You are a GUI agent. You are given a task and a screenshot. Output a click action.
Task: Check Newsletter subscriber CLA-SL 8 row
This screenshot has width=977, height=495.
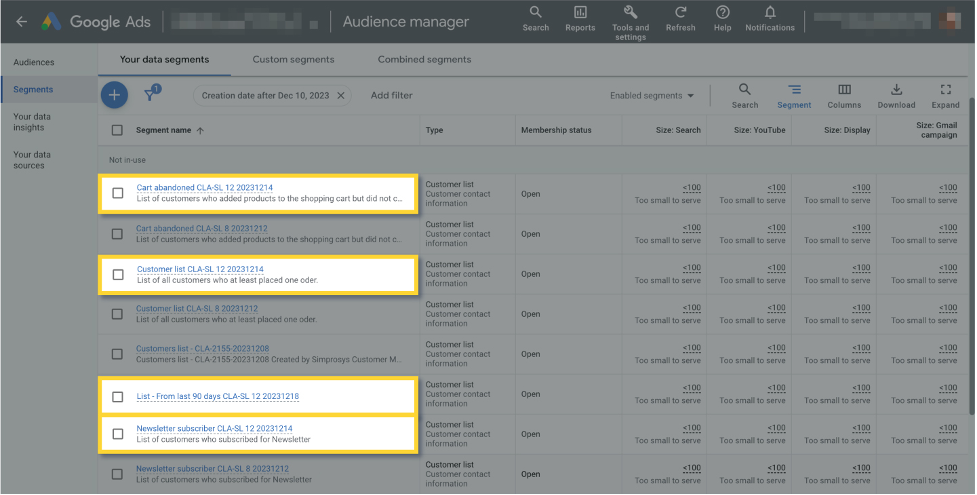117,474
